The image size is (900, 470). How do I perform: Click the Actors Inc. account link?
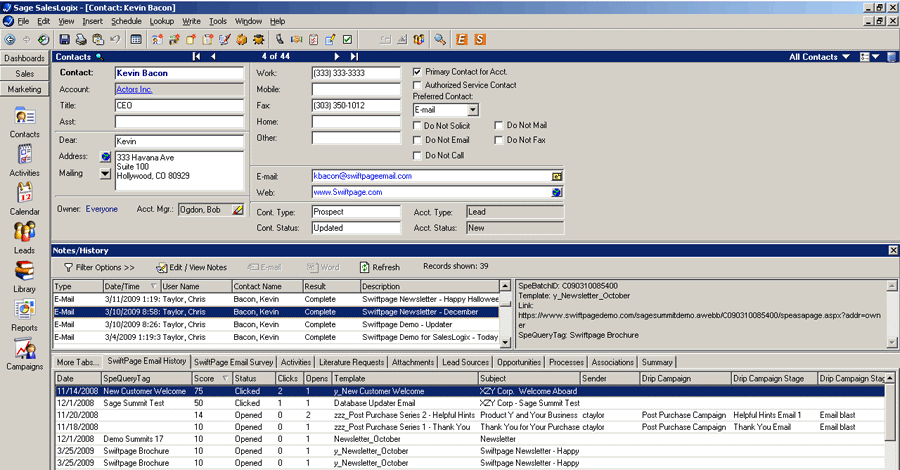[x=134, y=90]
